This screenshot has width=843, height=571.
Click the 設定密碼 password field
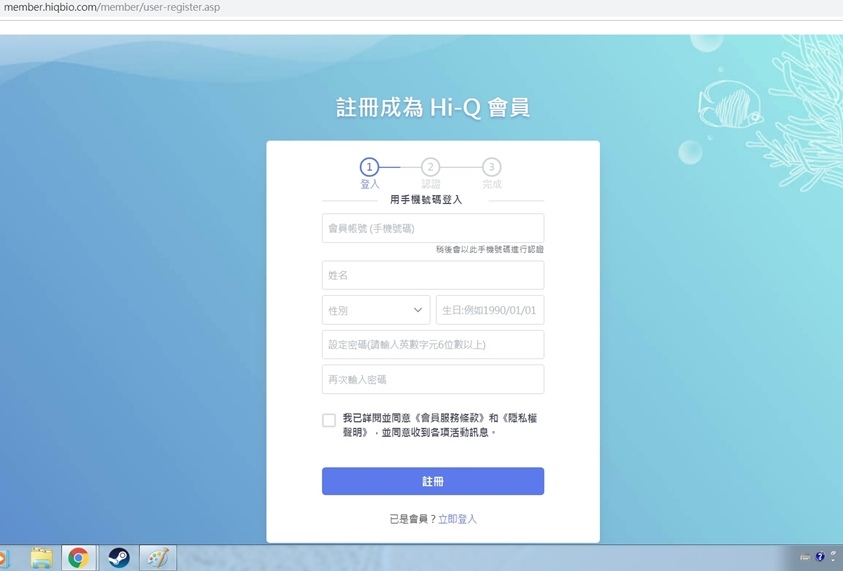pos(433,345)
